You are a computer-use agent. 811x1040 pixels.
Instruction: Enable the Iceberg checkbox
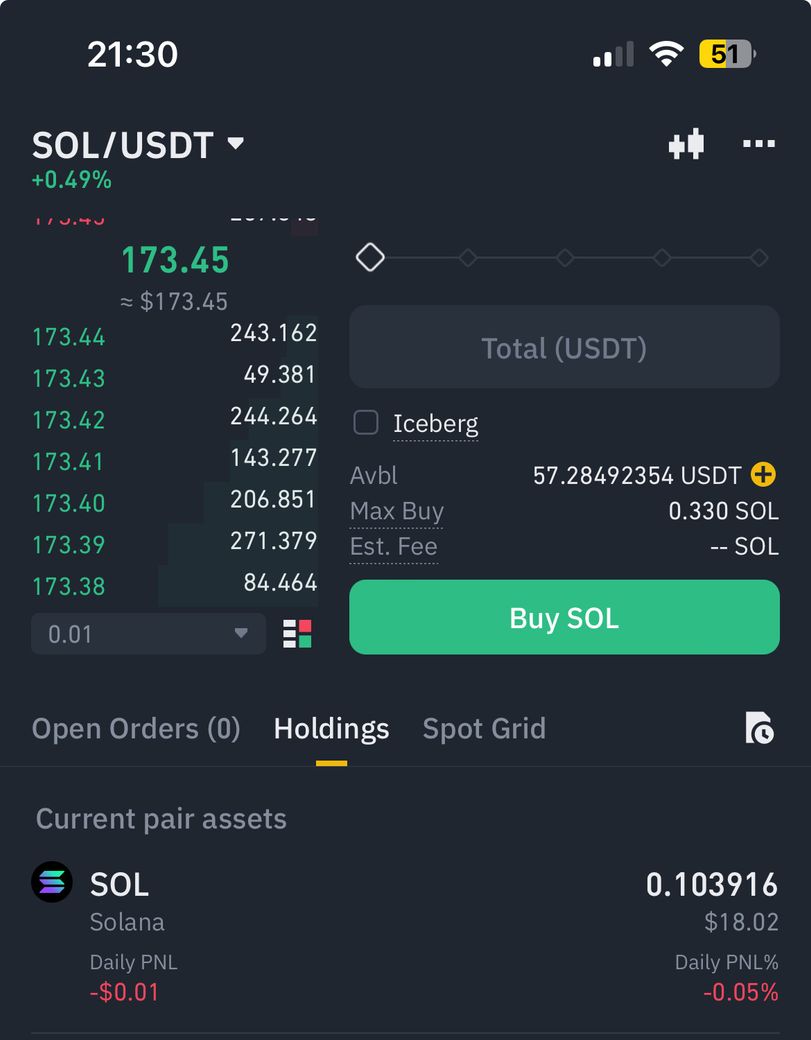pyautogui.click(x=366, y=423)
